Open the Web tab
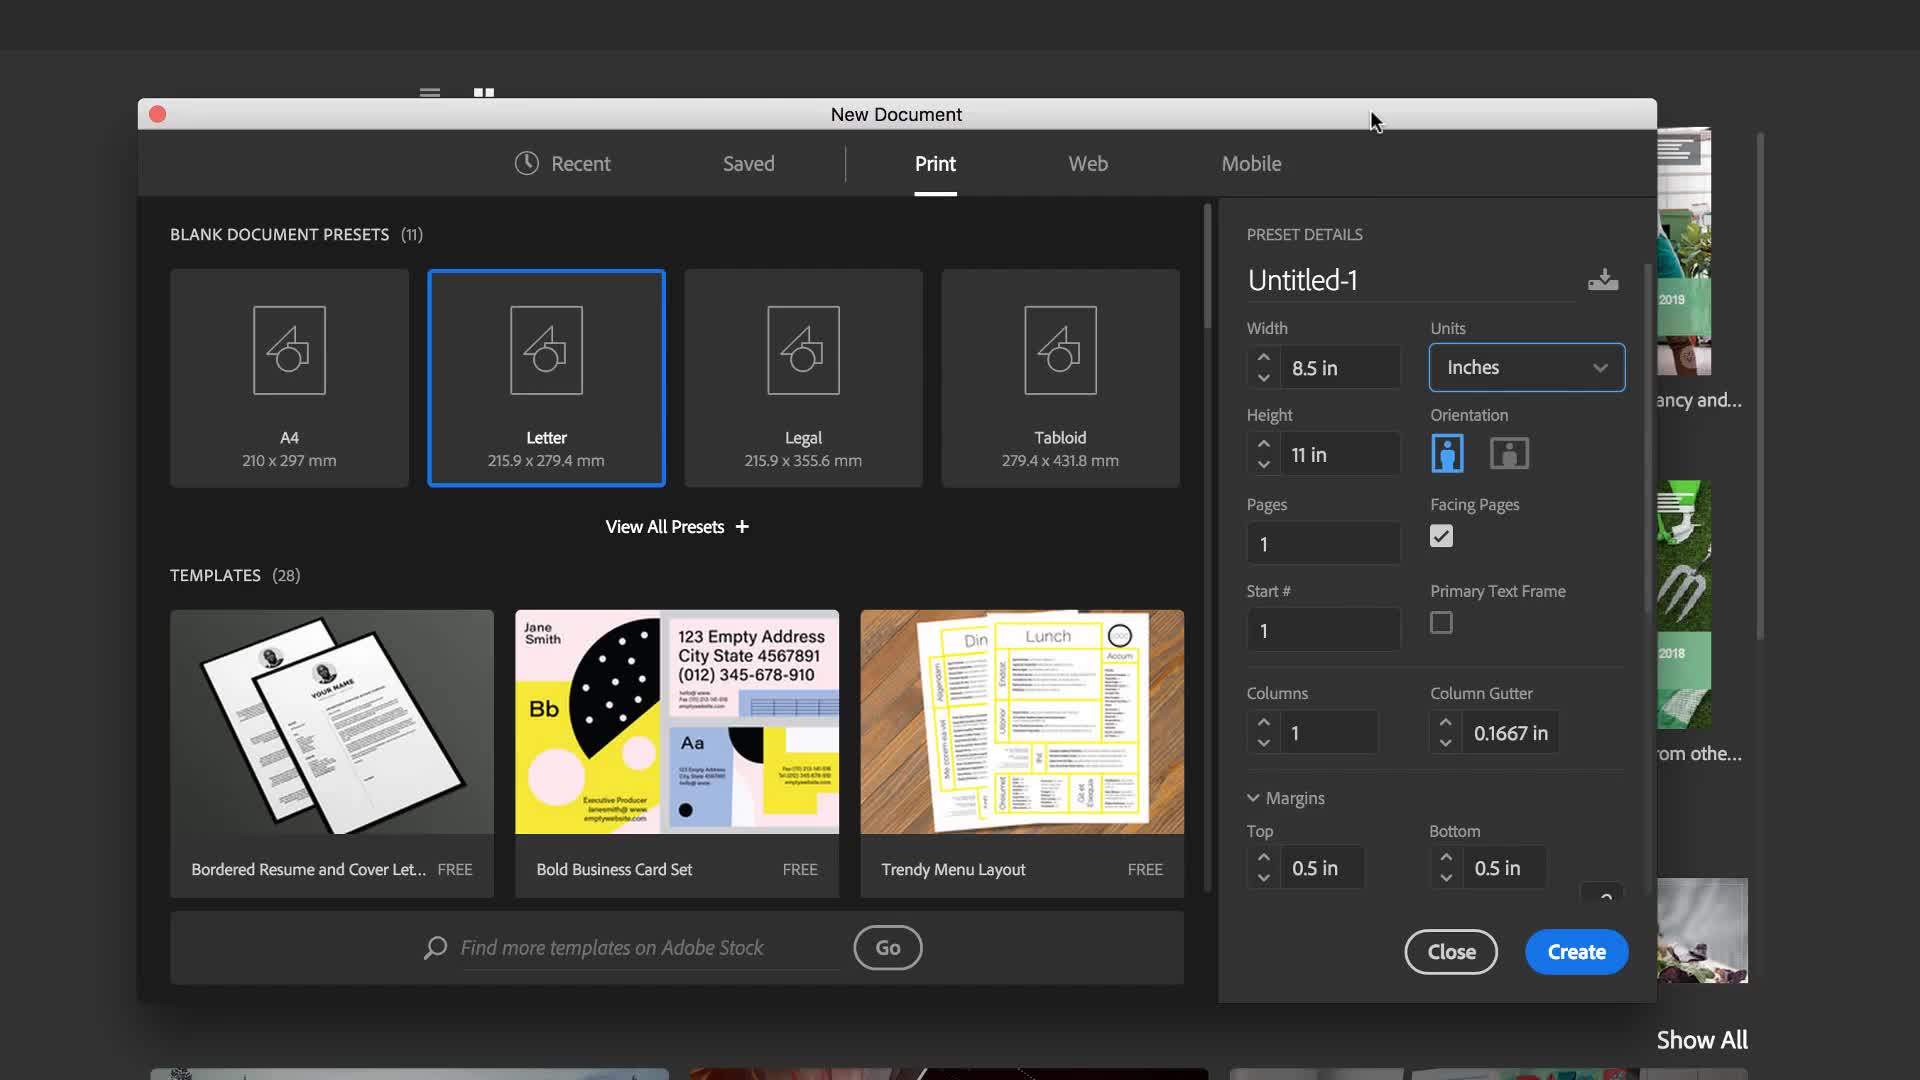Image resolution: width=1920 pixels, height=1080 pixels. tap(1088, 163)
